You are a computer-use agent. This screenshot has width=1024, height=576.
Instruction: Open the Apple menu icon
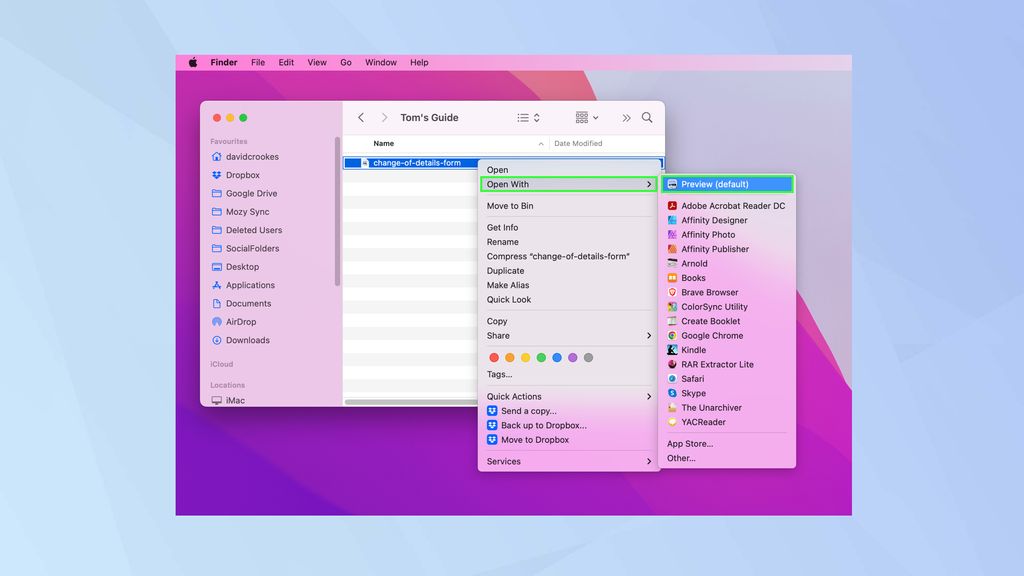click(x=191, y=62)
